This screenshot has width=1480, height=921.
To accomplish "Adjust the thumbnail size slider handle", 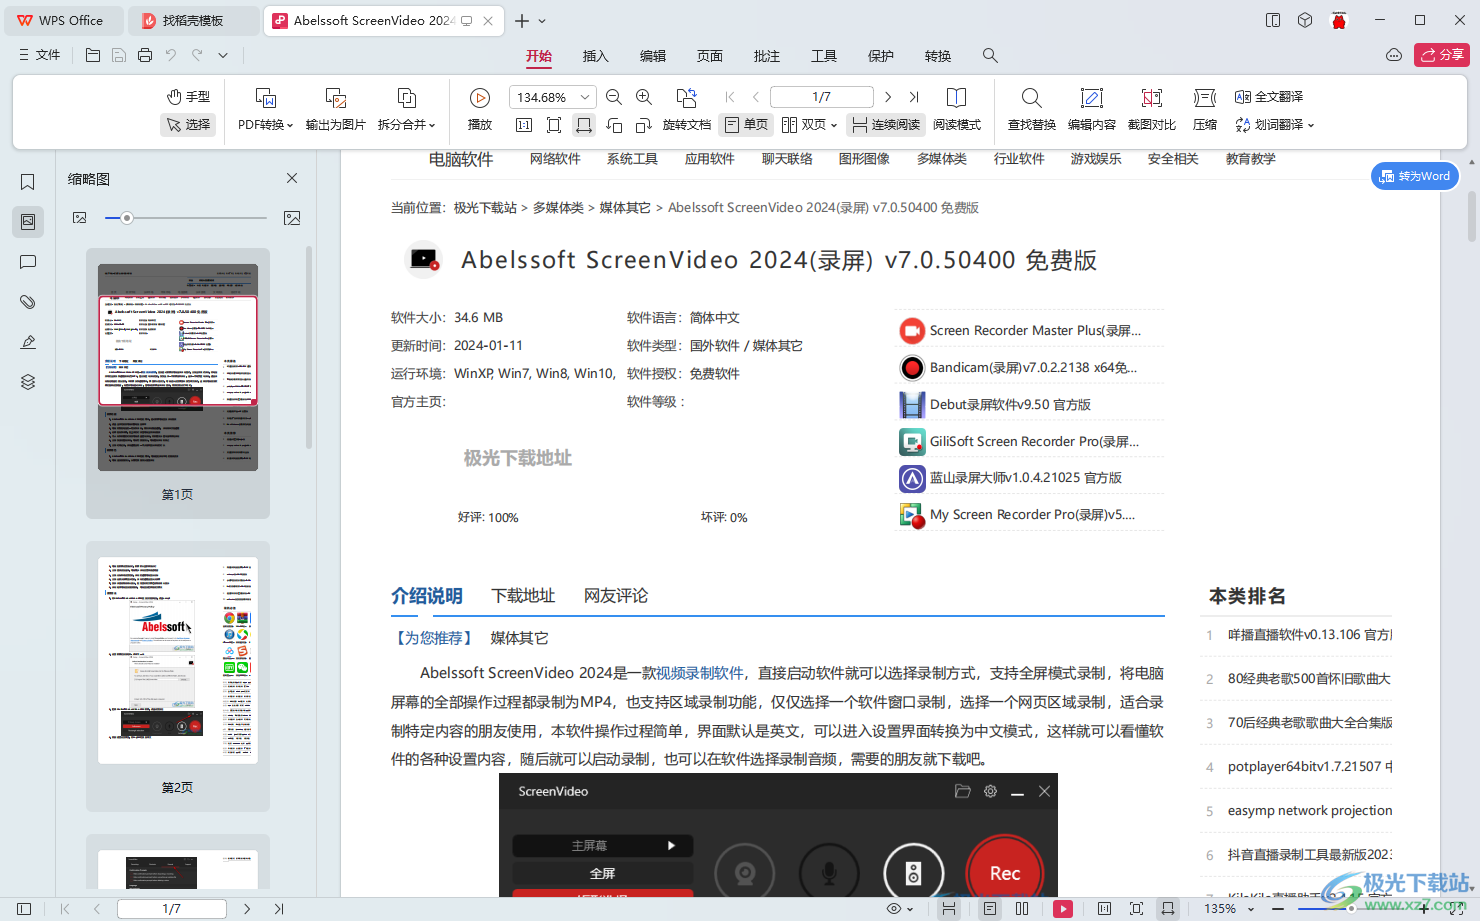I will pyautogui.click(x=127, y=218).
